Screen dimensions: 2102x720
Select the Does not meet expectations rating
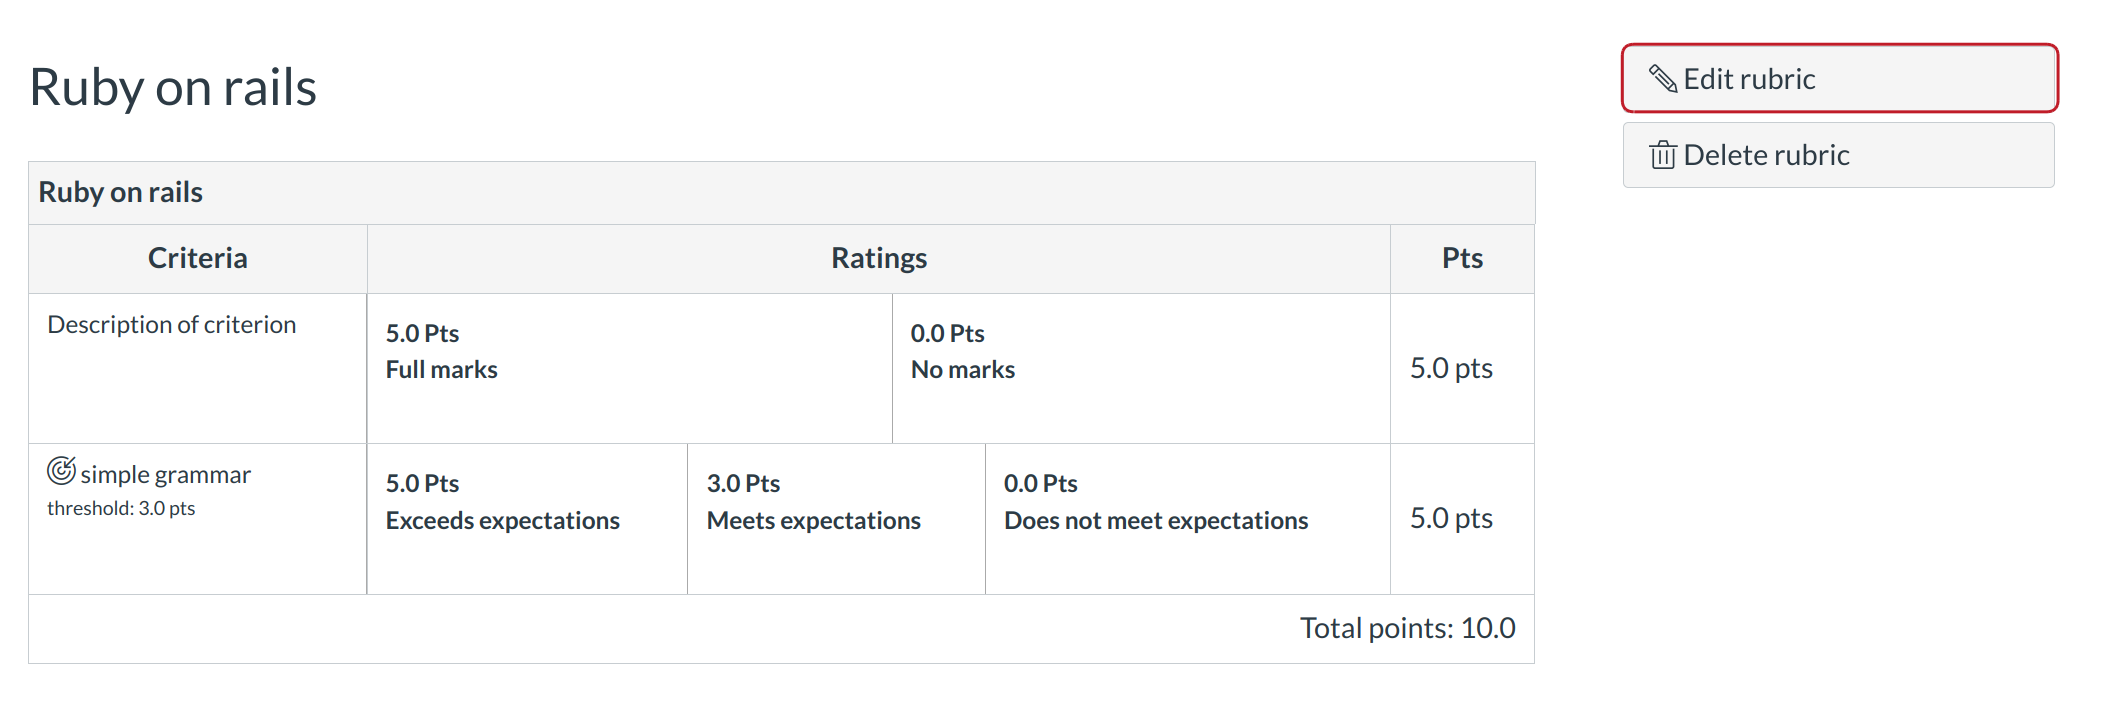(1155, 520)
